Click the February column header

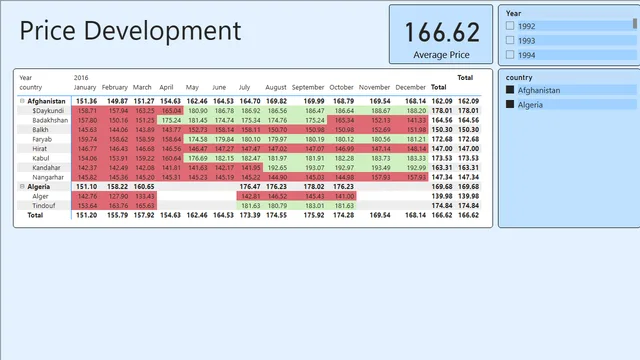click(x=115, y=87)
